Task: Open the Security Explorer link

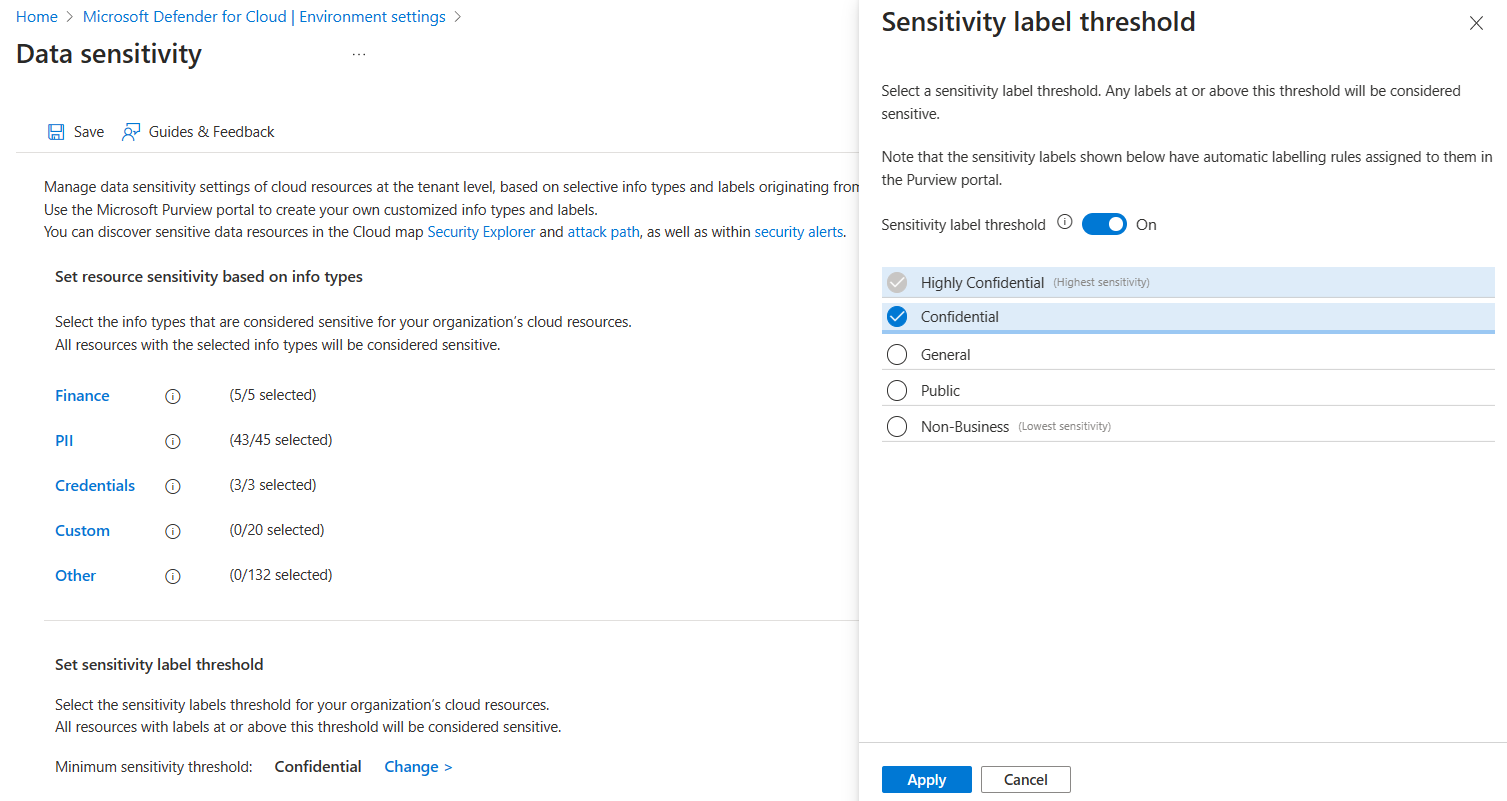Action: (x=481, y=231)
